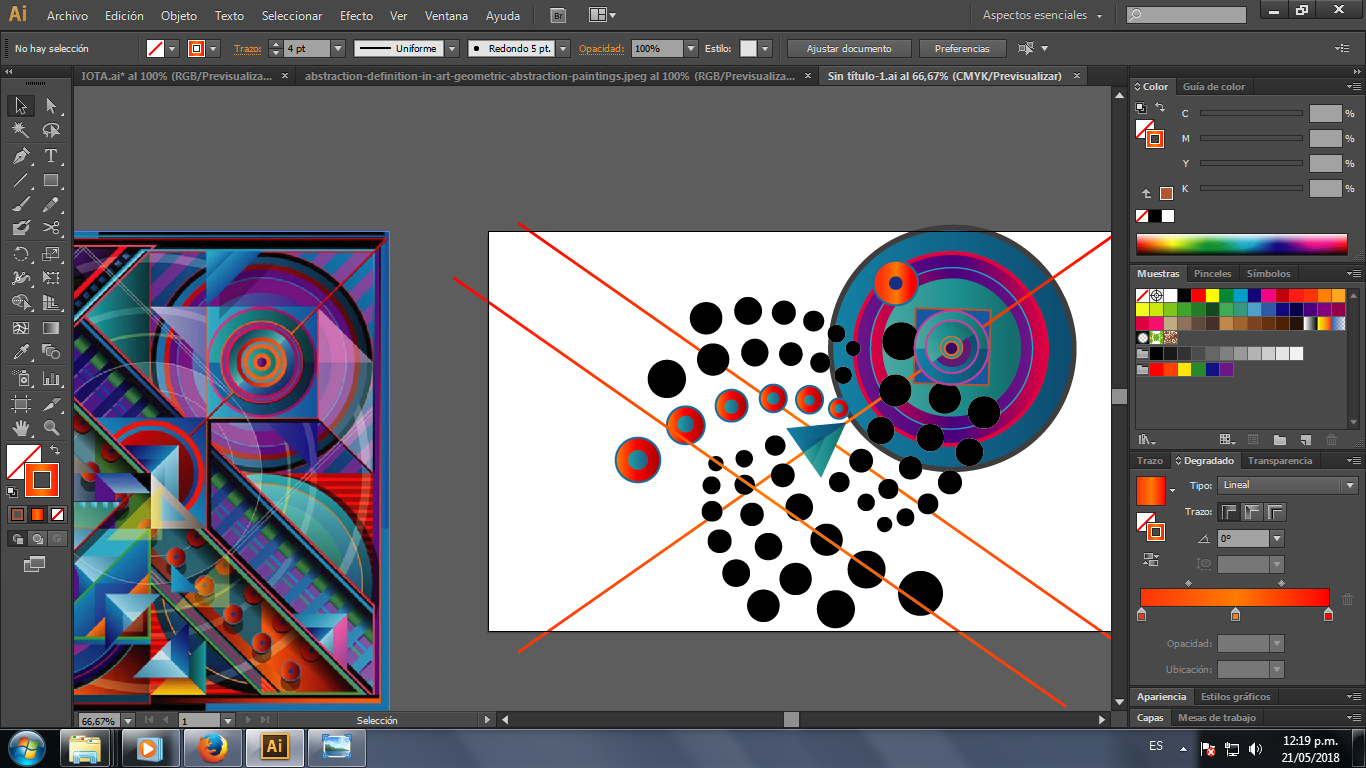This screenshot has width=1366, height=768.
Task: Click the new color group folder icon
Action: pyautogui.click(x=1279, y=440)
